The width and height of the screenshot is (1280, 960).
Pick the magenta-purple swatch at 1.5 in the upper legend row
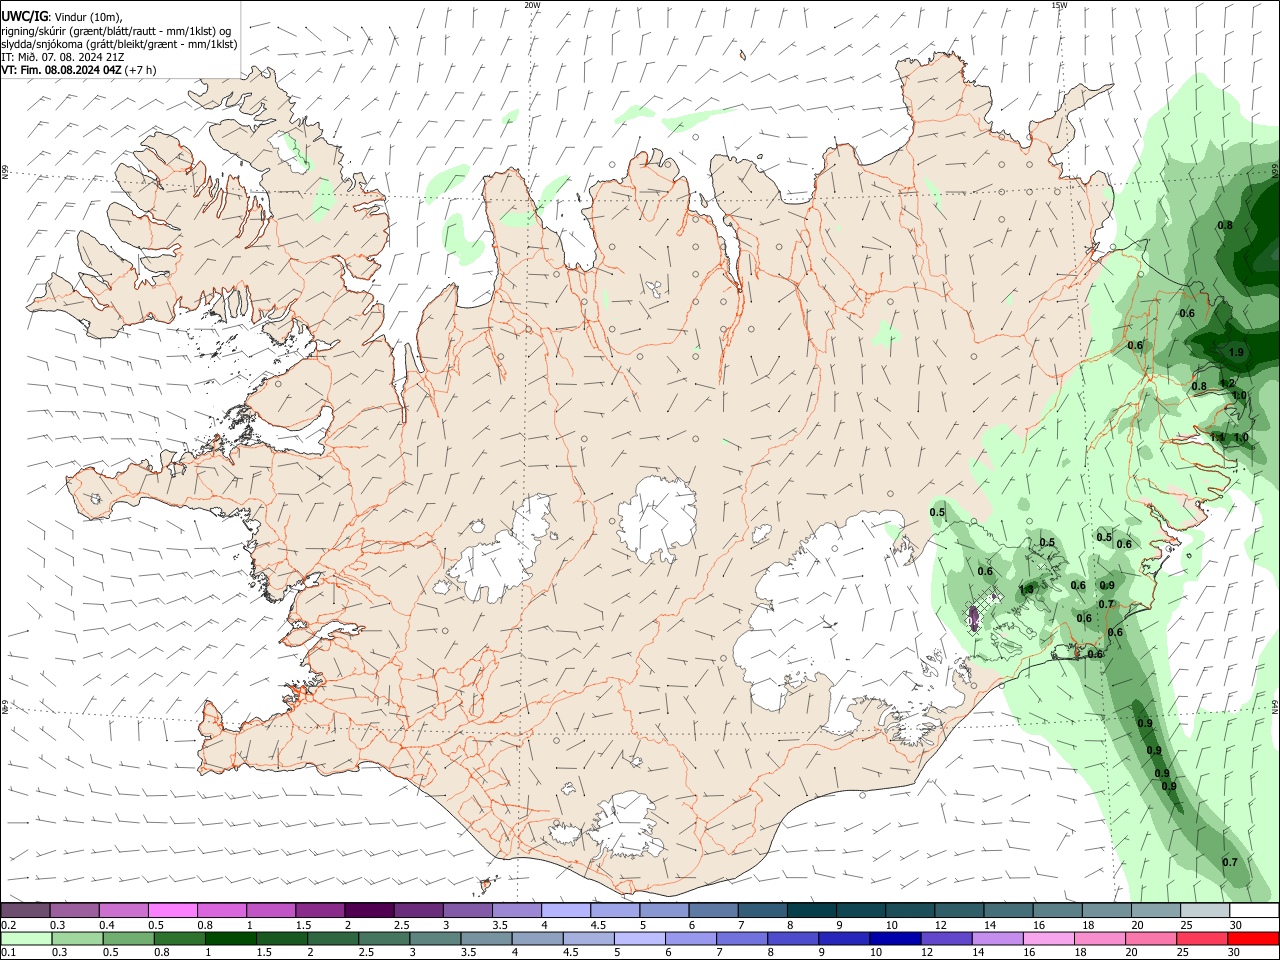point(320,911)
